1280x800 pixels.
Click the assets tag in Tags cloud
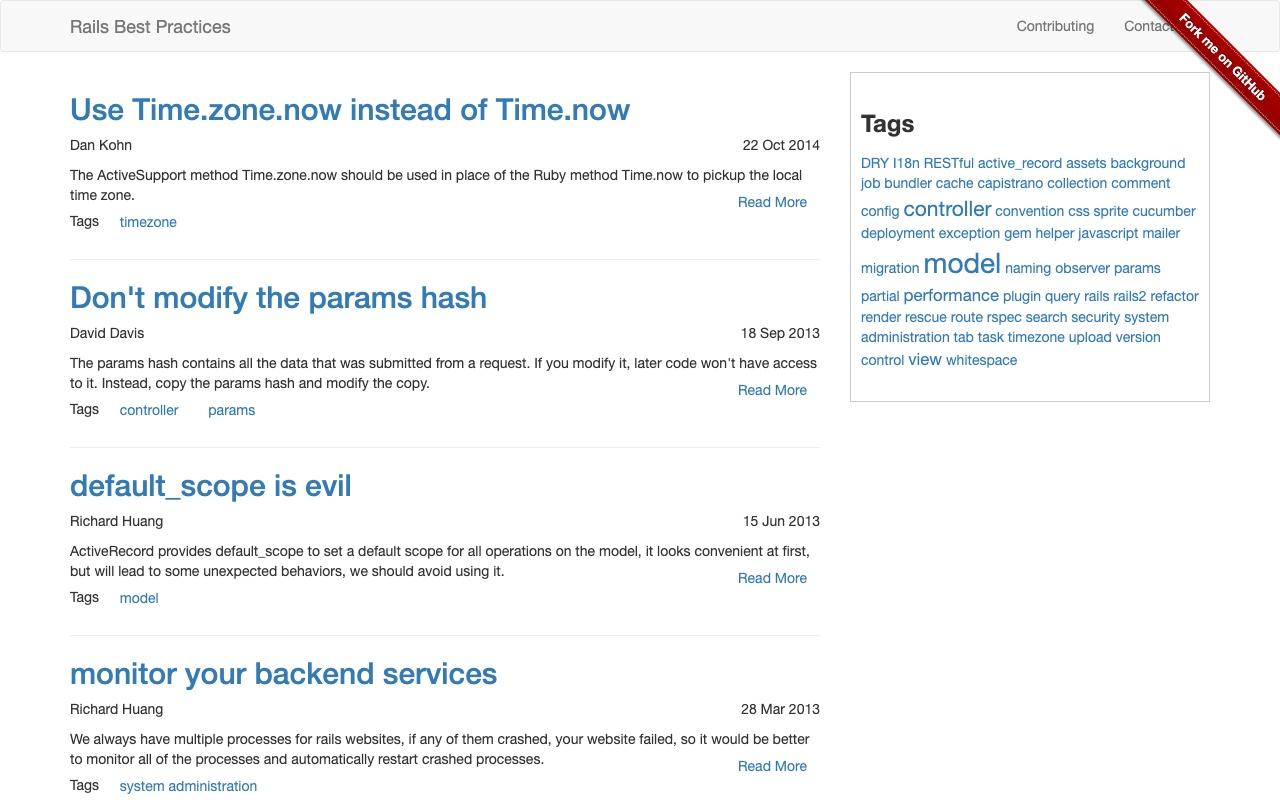point(1086,163)
